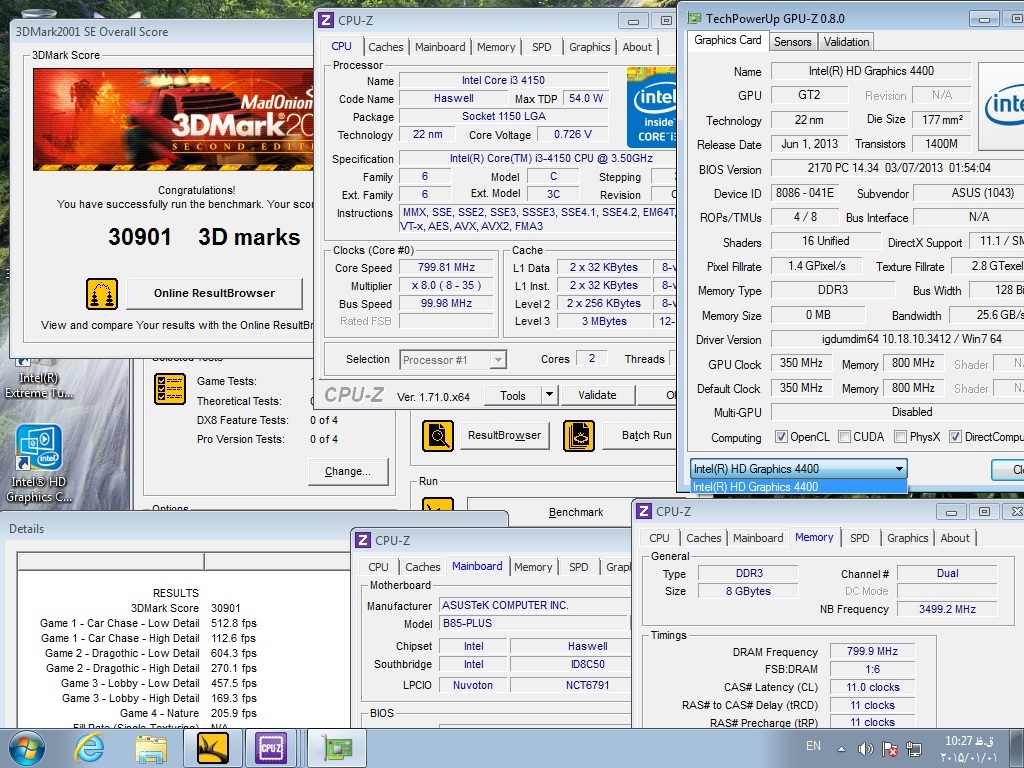The width and height of the screenshot is (1024, 768).
Task: Open About tab in CPU-Z Memory window
Action: [x=955, y=538]
